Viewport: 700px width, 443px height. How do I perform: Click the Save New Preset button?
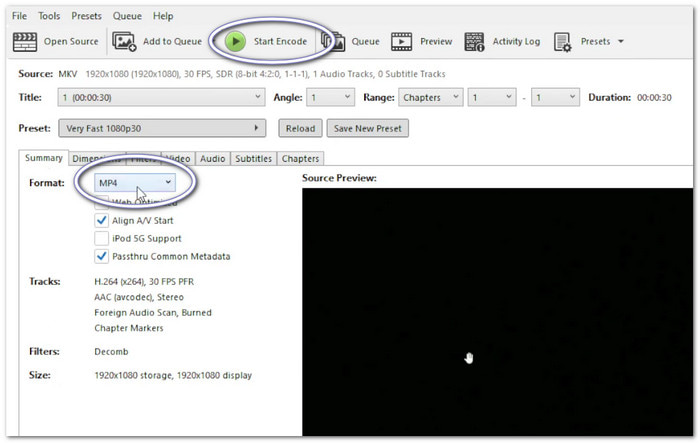(x=367, y=128)
